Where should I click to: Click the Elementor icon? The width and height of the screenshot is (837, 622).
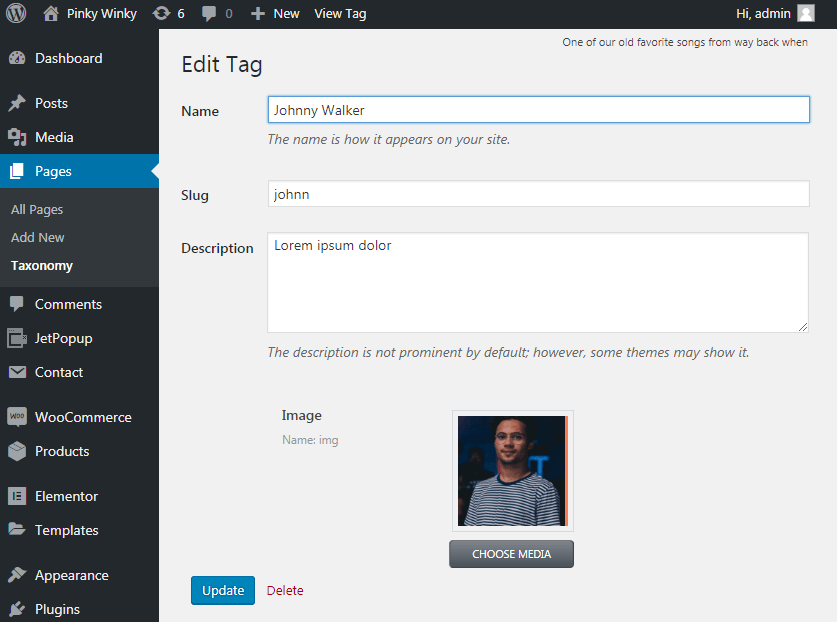tap(17, 496)
